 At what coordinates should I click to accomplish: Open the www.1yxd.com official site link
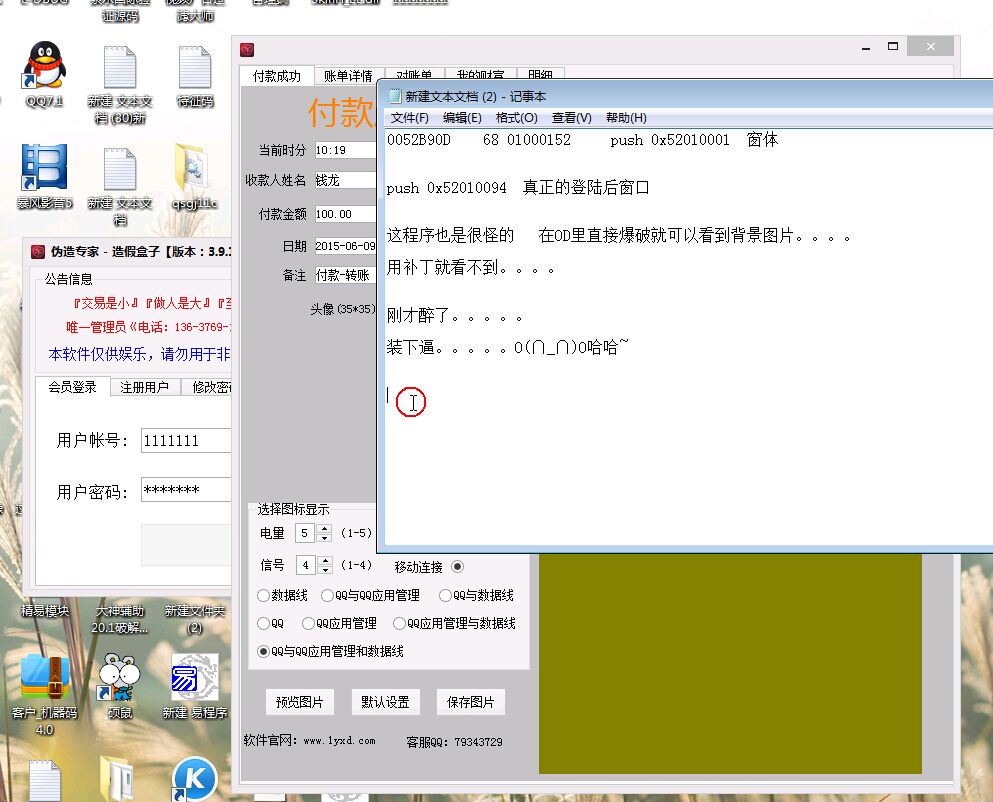339,741
